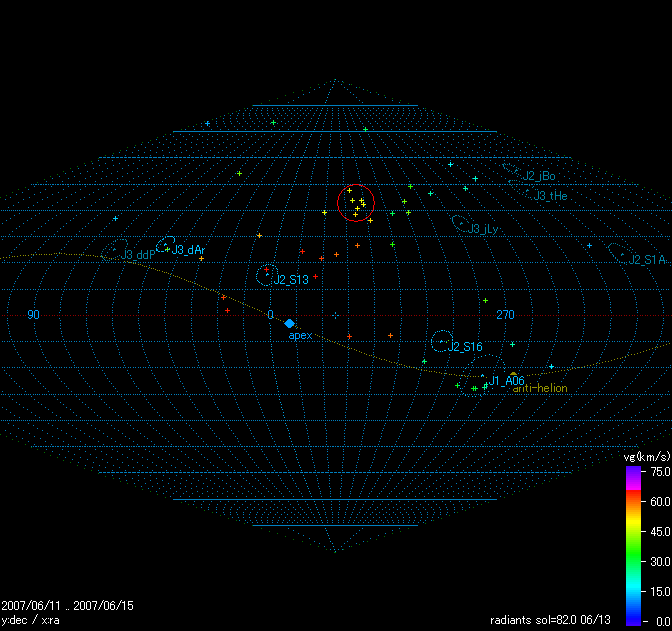Image resolution: width=672 pixels, height=631 pixels.
Task: Click the J2_S16 radiant label
Action: [465, 346]
